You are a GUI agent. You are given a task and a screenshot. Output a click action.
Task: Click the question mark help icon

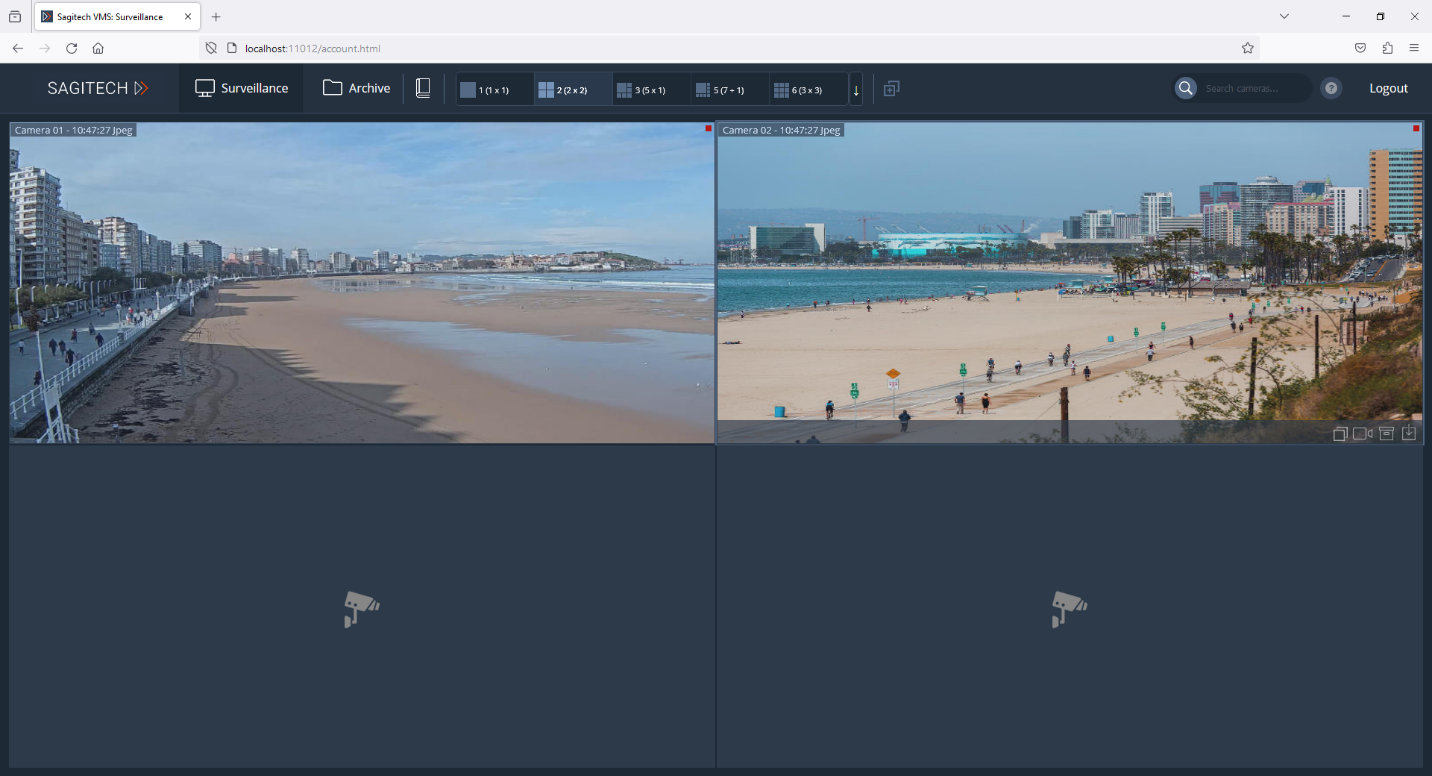(1331, 88)
